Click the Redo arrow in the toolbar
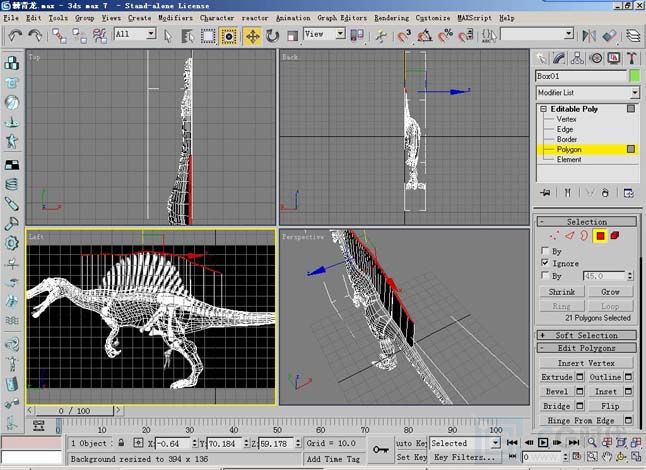646x470 pixels. tap(35, 36)
